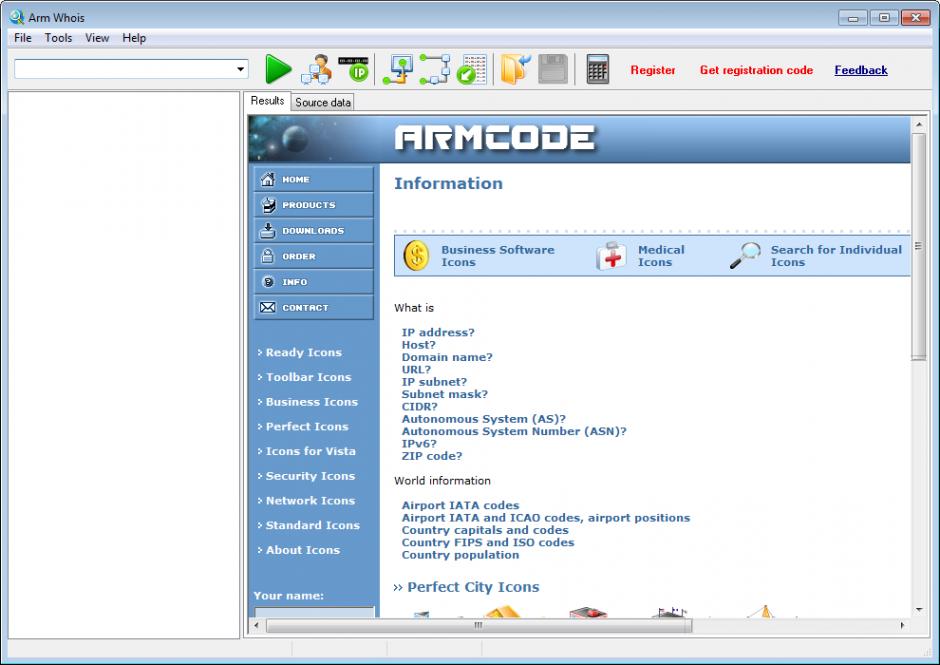Click the checklist with green arrow icon
The height and width of the screenshot is (665, 940).
coord(471,69)
